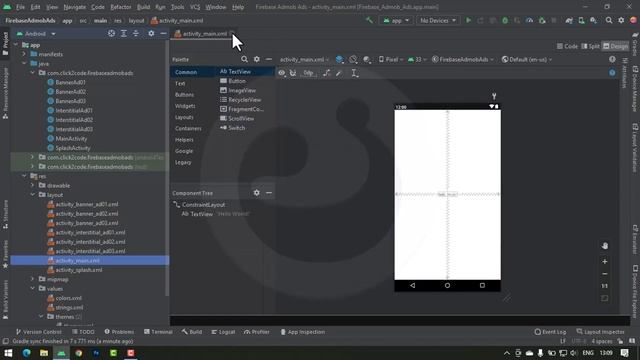Expand the drawable folder
This screenshot has height=360, width=640.
point(33,185)
